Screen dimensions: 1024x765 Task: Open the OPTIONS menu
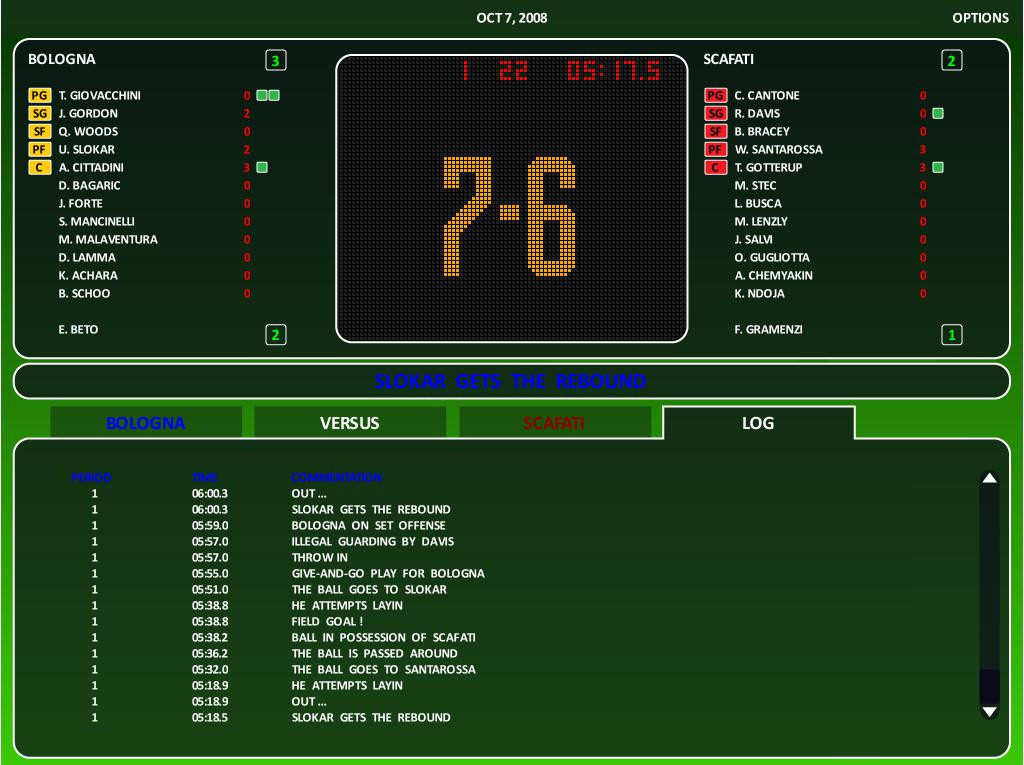[x=981, y=17]
